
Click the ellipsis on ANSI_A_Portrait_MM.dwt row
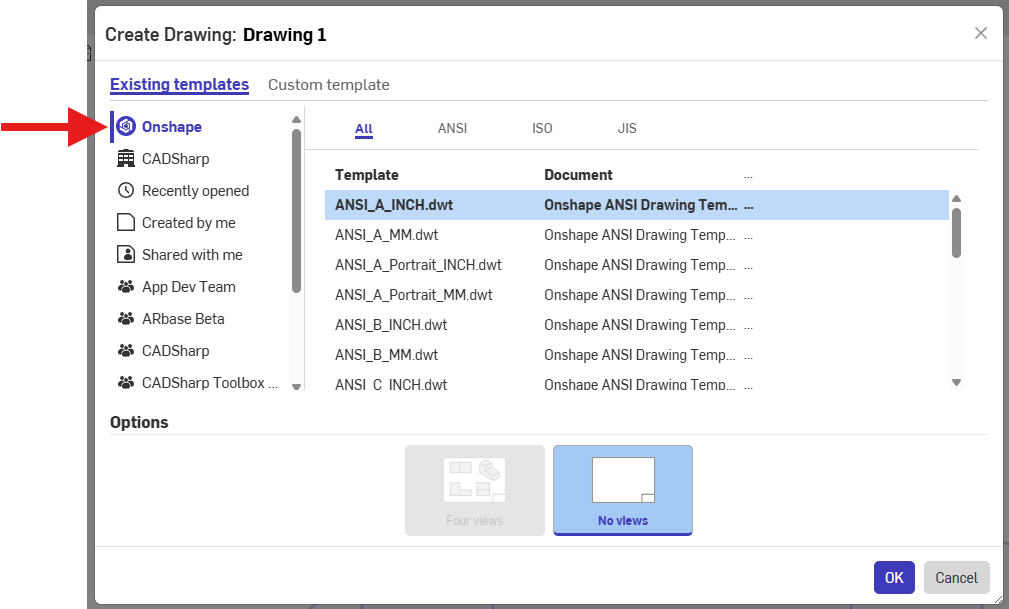click(x=748, y=297)
